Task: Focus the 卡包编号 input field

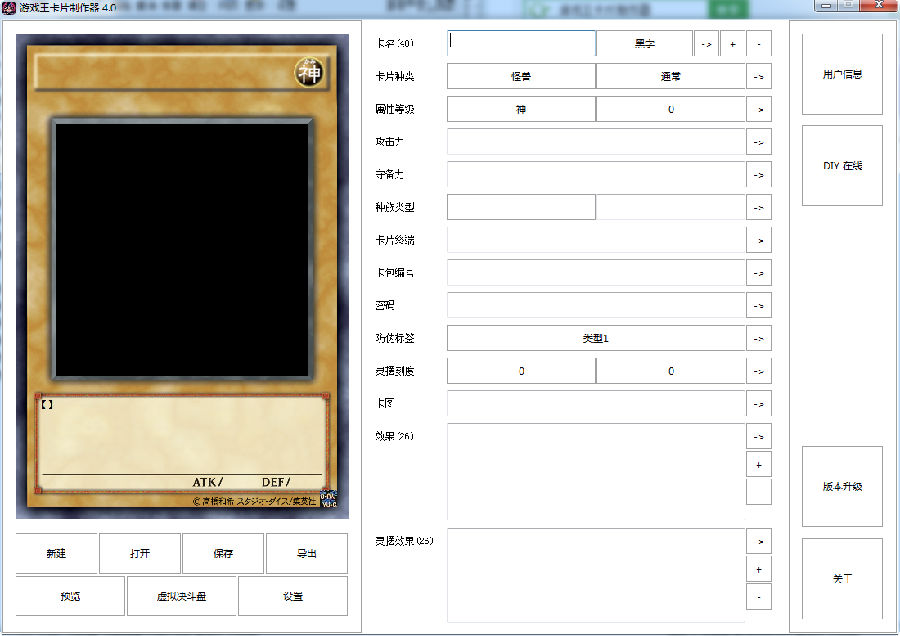Action: click(596, 273)
